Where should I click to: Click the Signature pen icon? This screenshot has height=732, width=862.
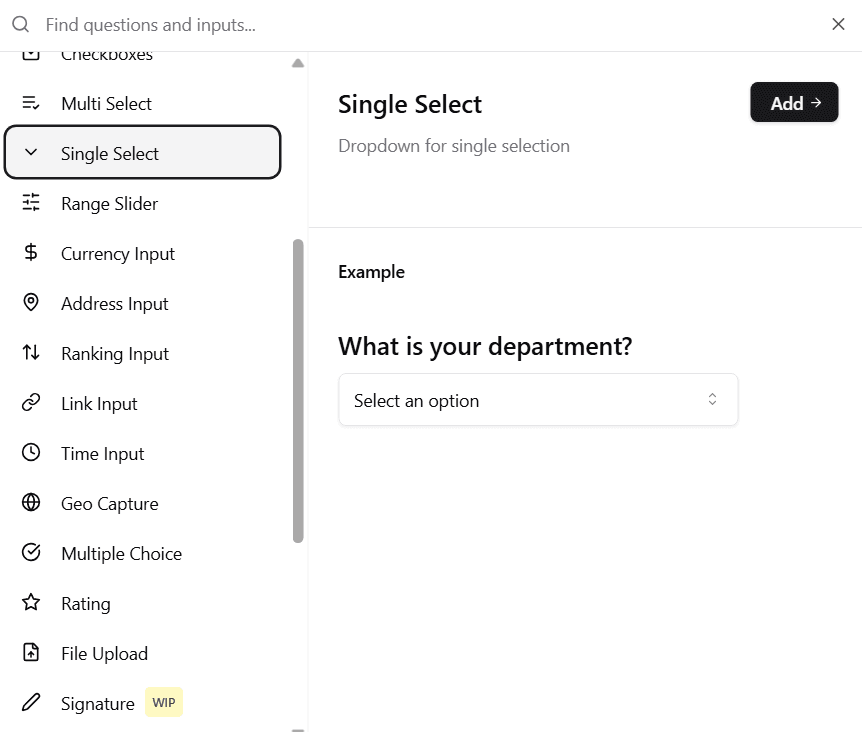pyautogui.click(x=30, y=702)
